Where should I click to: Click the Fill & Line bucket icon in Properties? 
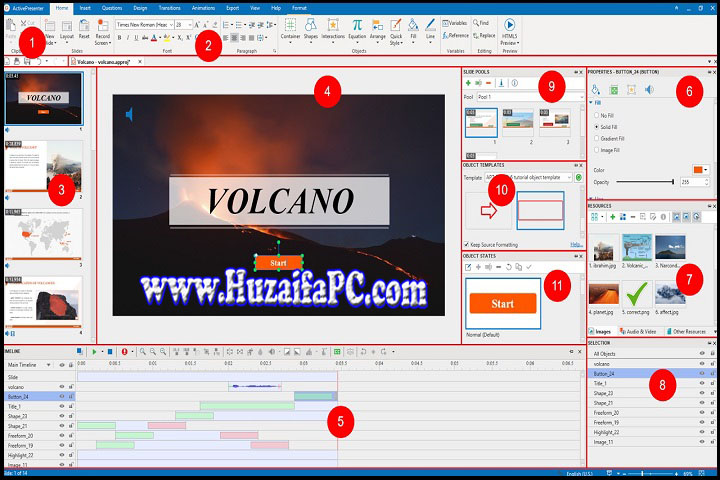[x=596, y=90]
